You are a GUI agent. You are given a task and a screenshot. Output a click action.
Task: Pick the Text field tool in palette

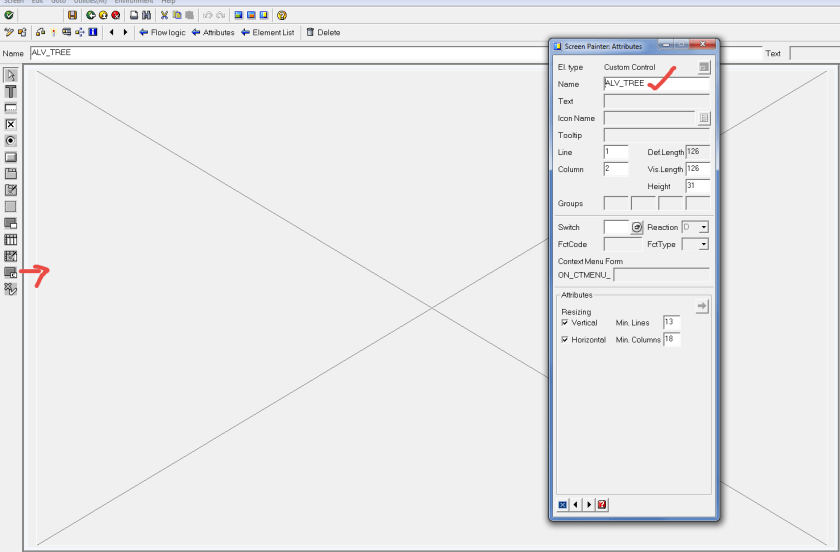pyautogui.click(x=11, y=91)
